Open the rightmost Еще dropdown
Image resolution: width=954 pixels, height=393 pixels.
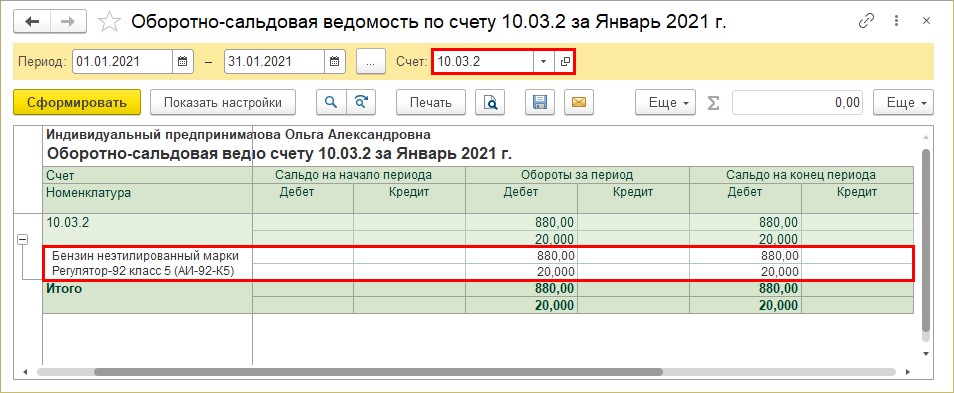click(x=904, y=102)
